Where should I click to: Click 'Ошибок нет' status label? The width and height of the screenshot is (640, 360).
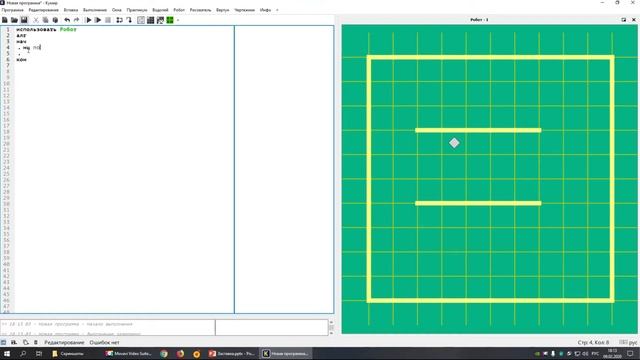(104, 342)
